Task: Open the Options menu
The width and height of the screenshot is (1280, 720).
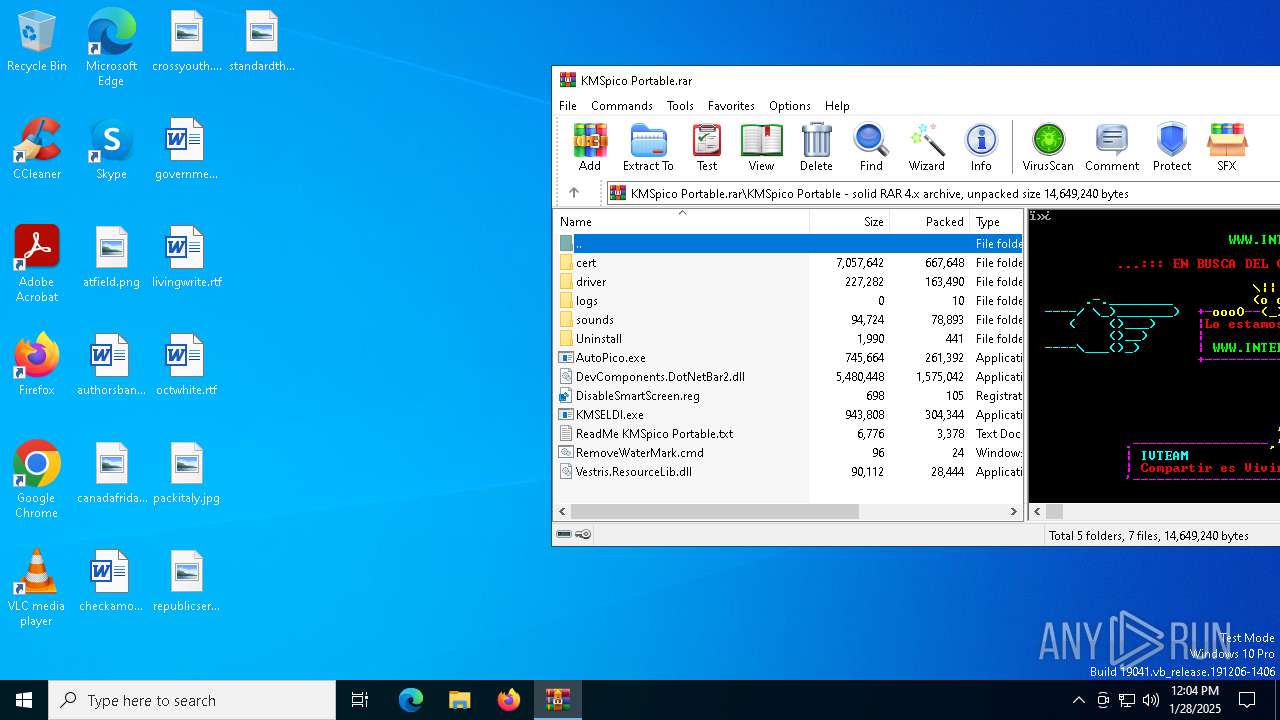Action: (x=790, y=105)
